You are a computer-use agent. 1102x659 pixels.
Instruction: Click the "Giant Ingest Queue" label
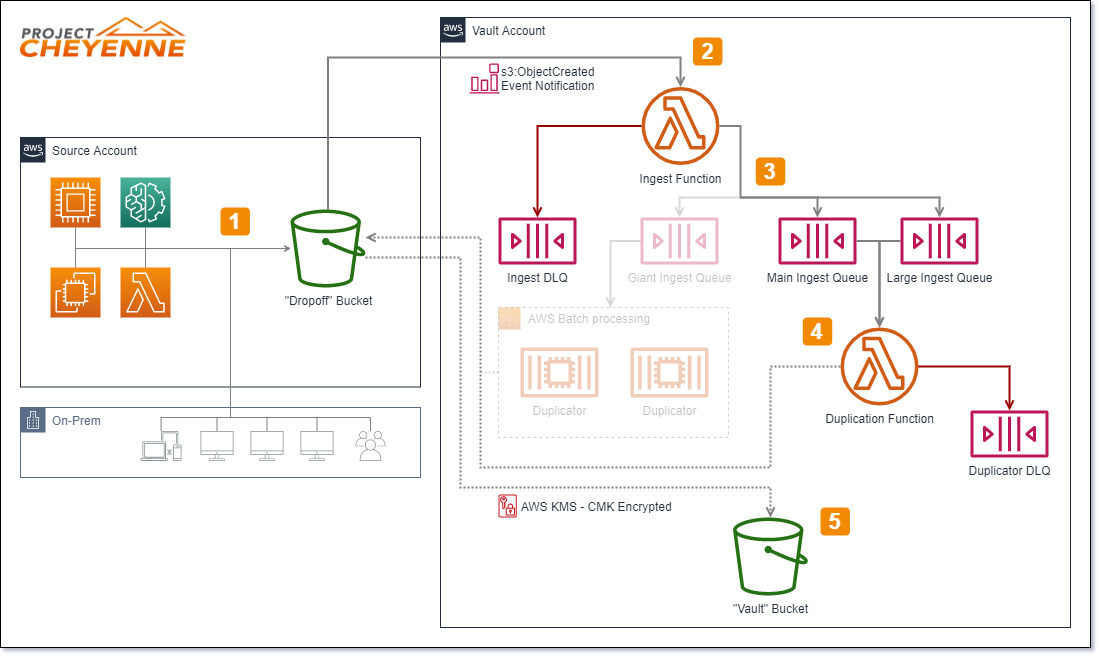click(x=680, y=278)
